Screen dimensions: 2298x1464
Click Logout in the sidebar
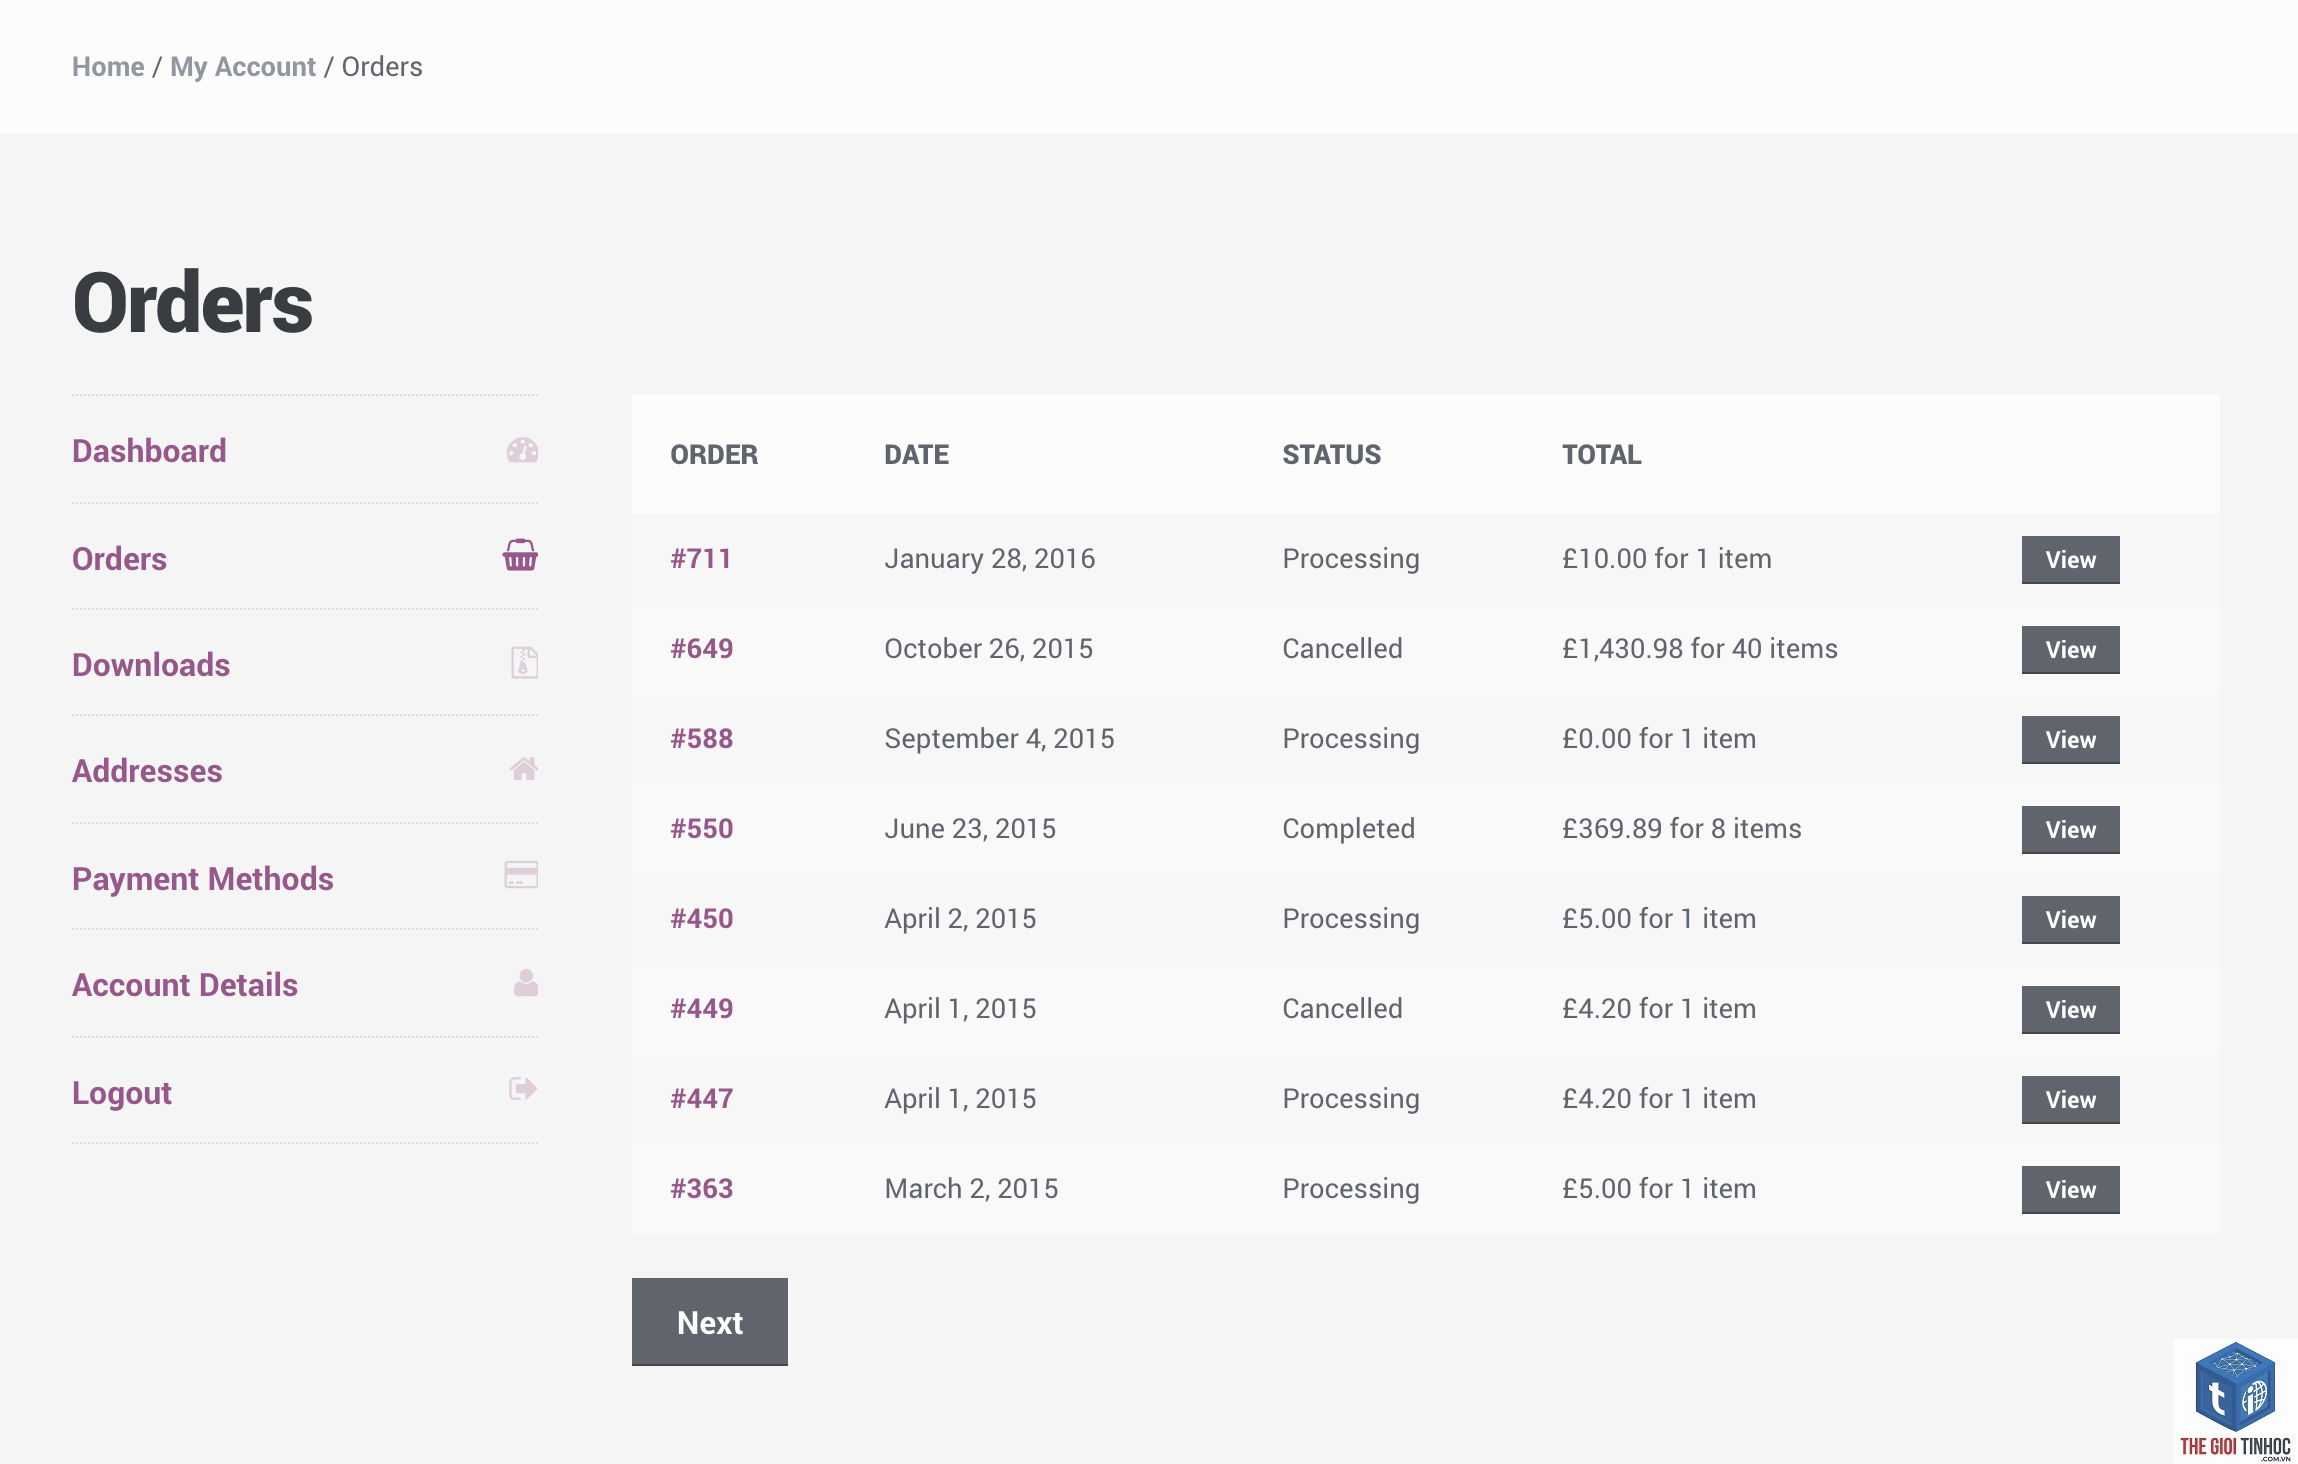(x=122, y=1093)
